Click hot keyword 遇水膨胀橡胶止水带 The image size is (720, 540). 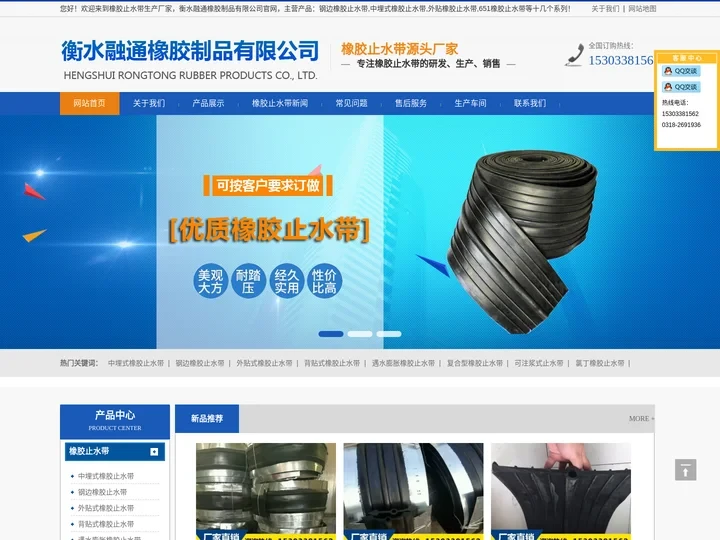403,363
